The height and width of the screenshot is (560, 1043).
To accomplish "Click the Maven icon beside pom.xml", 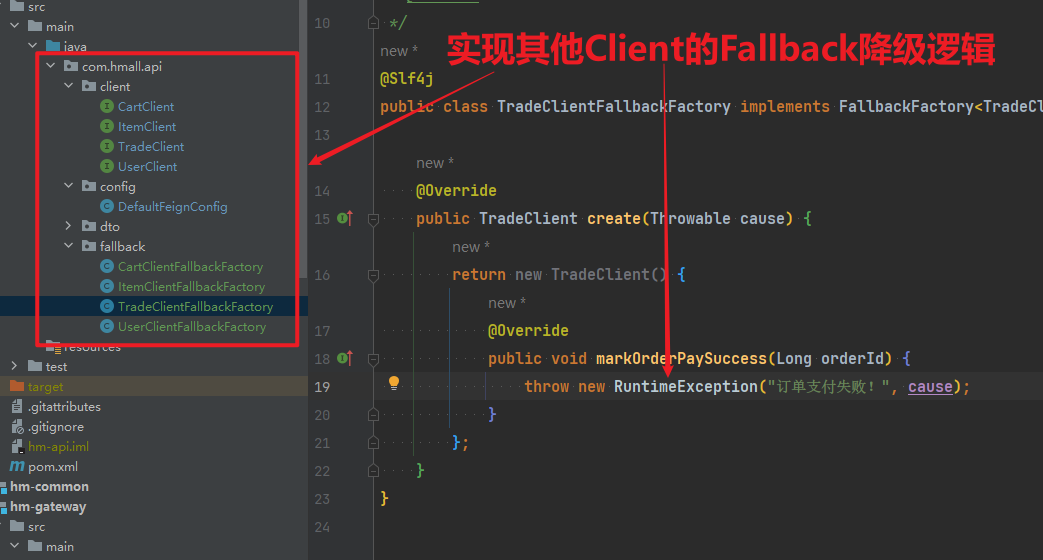I will pyautogui.click(x=17, y=467).
